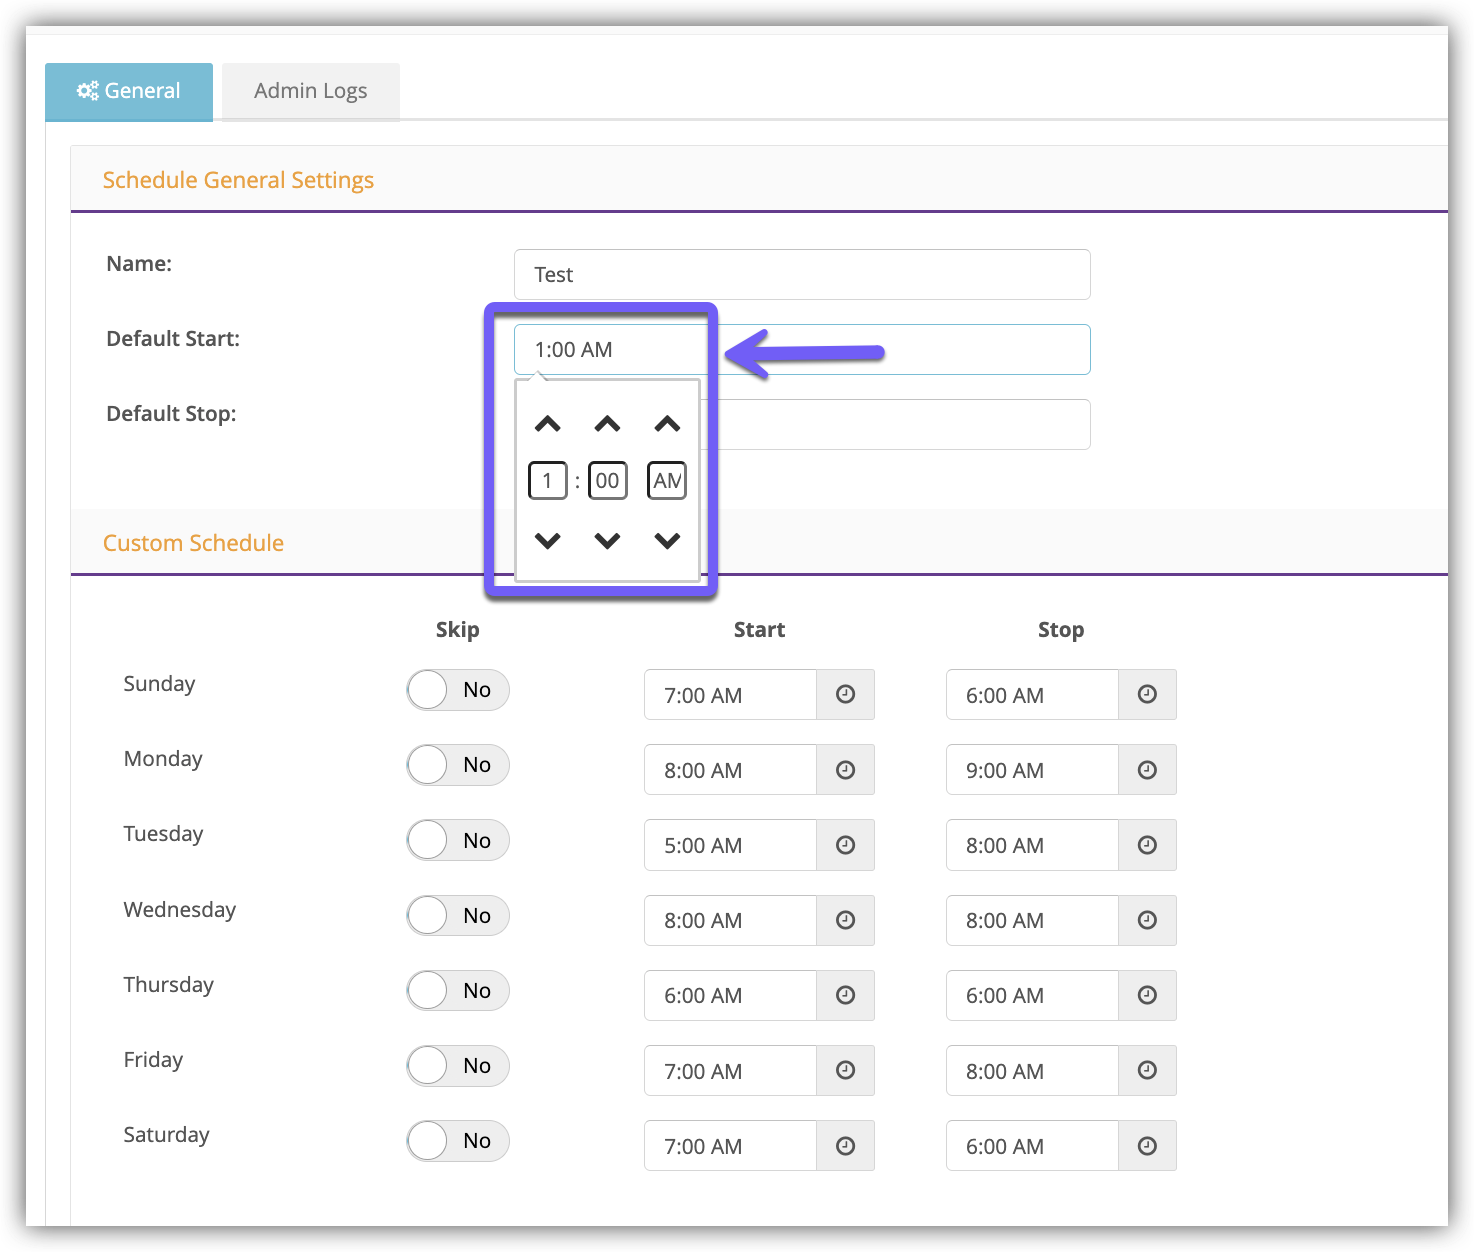Click clock icon beside Thursday start time
1474x1252 pixels.
coord(845,995)
